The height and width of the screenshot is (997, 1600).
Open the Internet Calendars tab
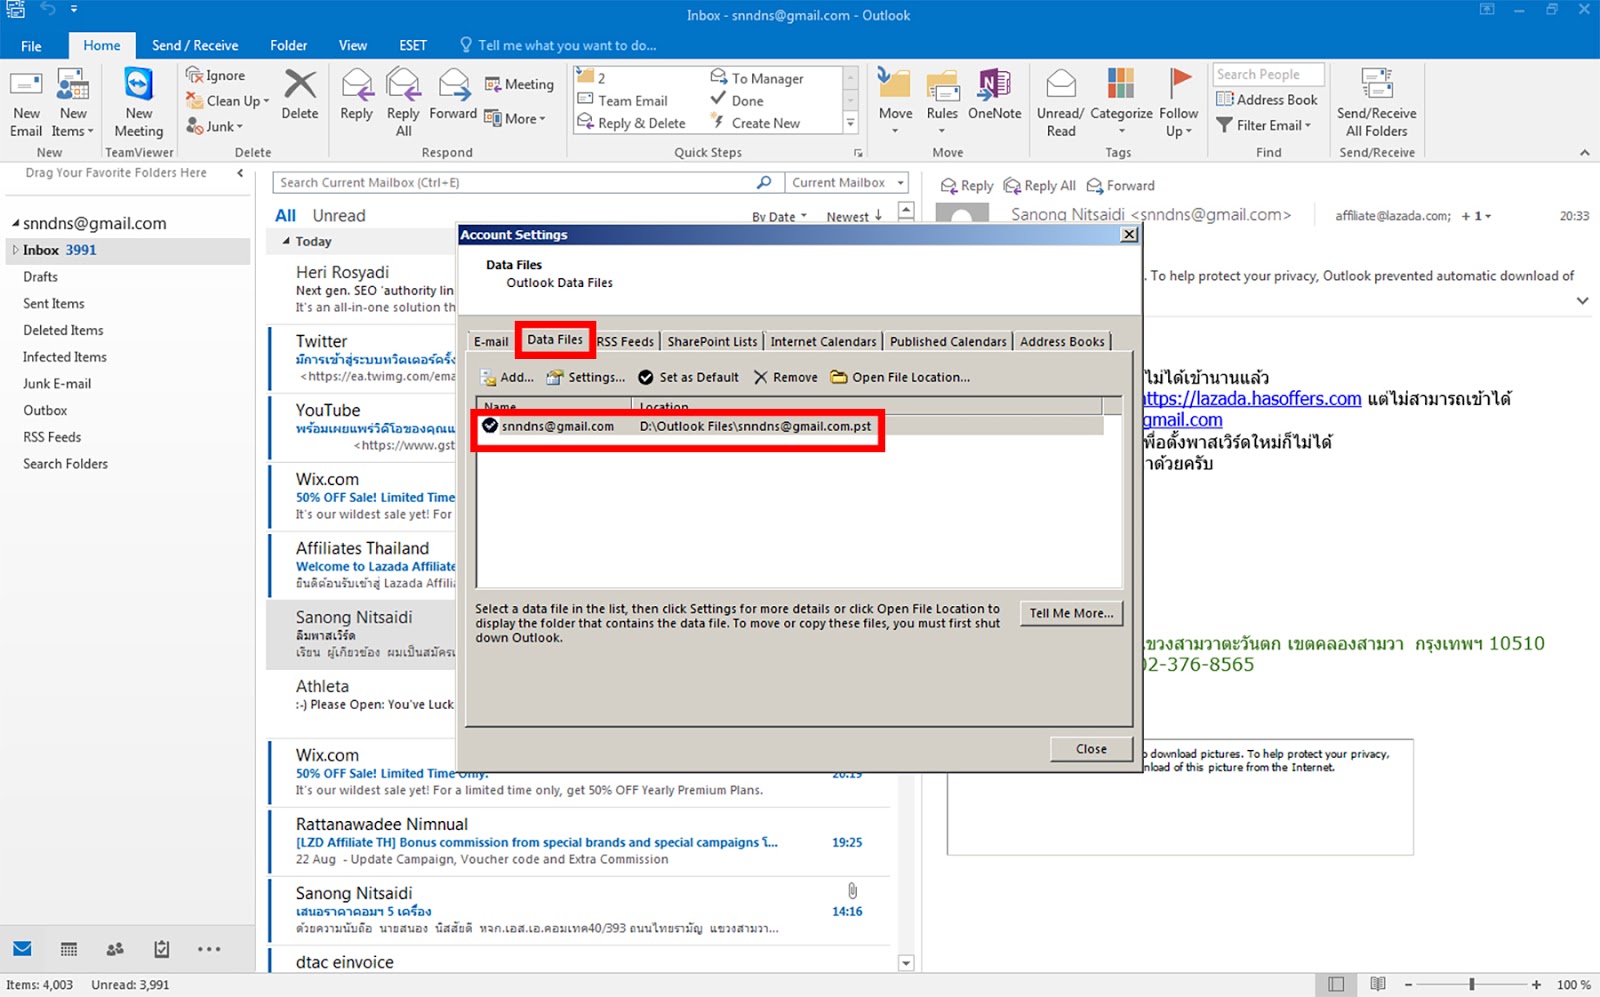coord(823,342)
